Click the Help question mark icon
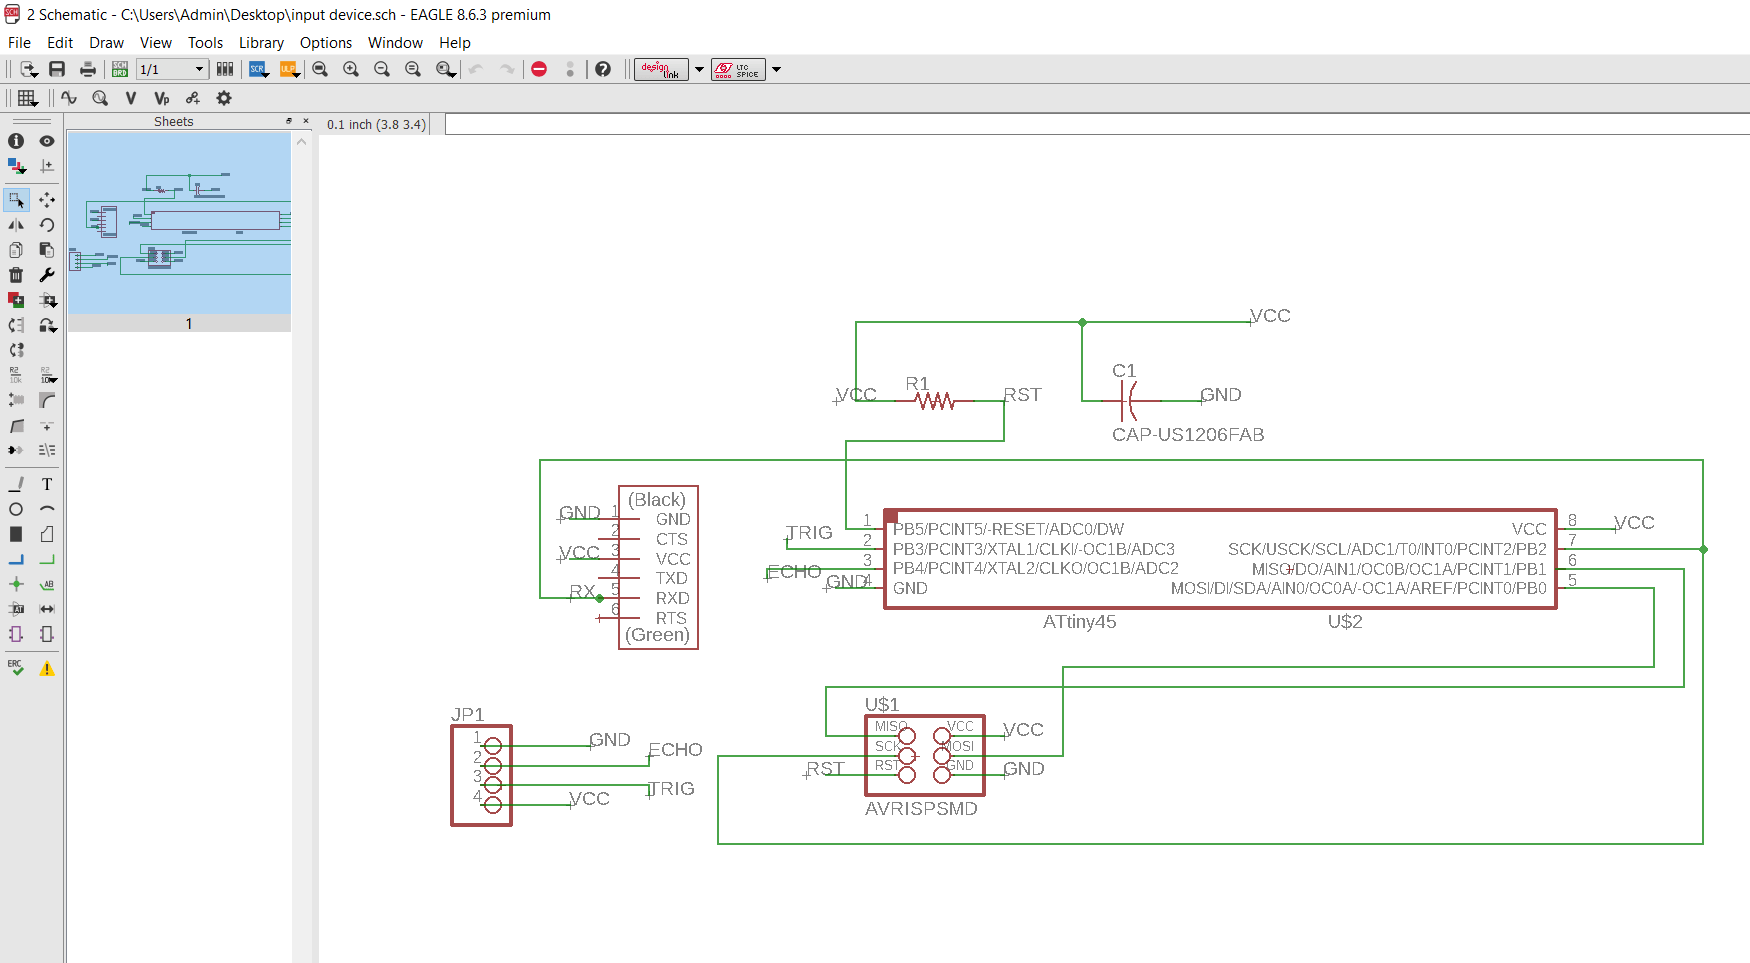Image resolution: width=1750 pixels, height=963 pixels. (x=603, y=69)
